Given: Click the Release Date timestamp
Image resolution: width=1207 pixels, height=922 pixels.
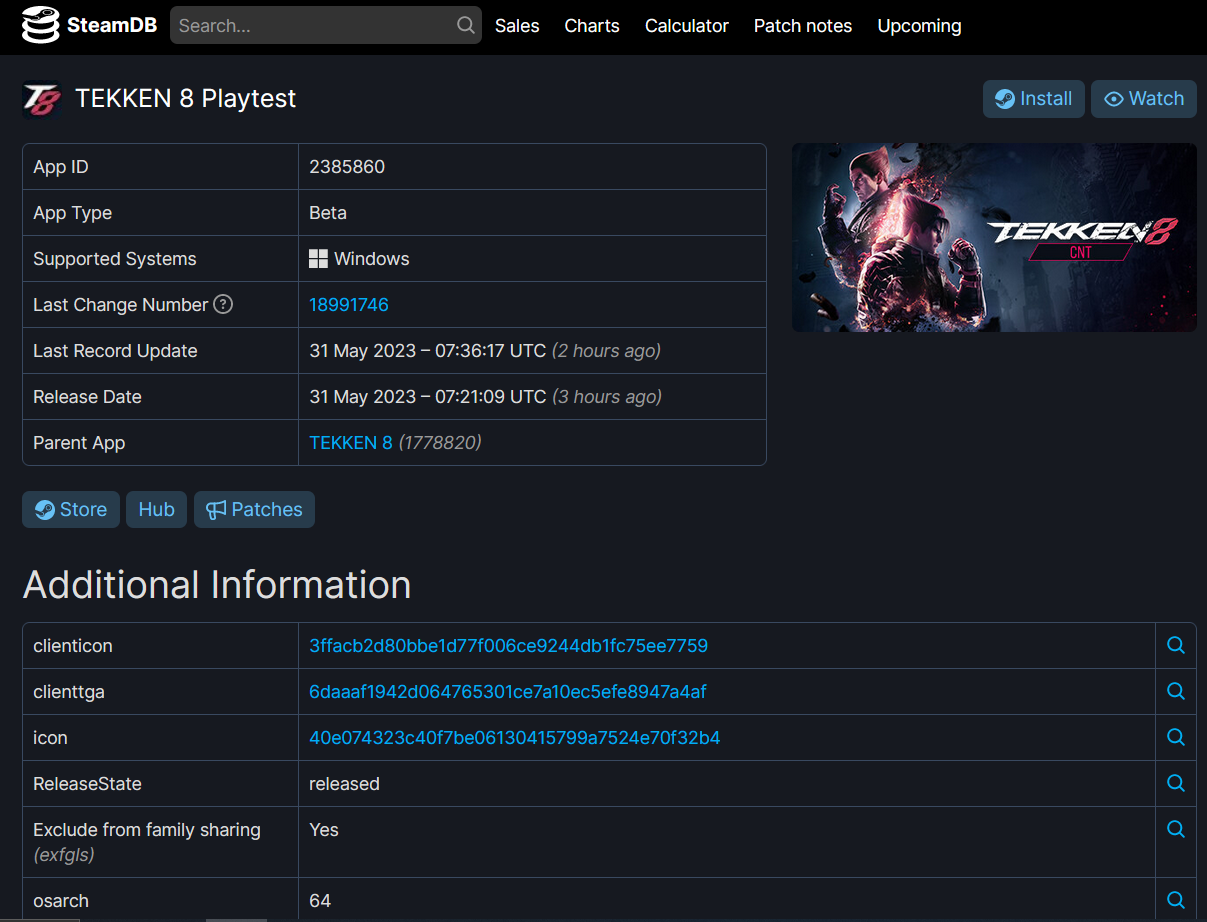Looking at the screenshot, I should (x=428, y=397).
